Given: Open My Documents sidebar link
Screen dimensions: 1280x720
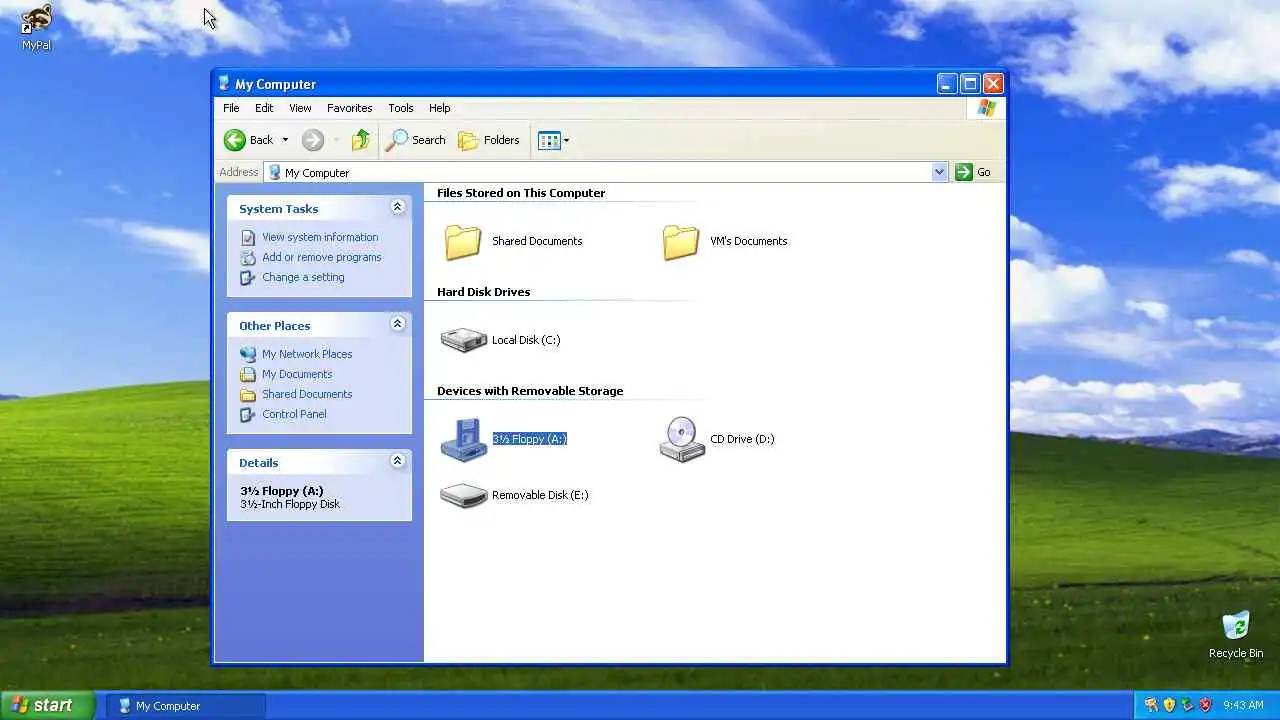Looking at the screenshot, I should click(297, 374).
